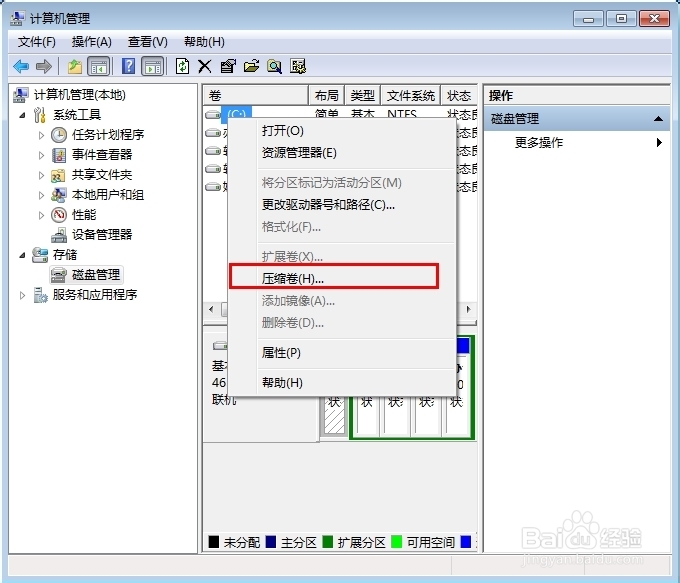Open the 更多操作 submenu arrow
This screenshot has height=583, width=680.
point(659,142)
